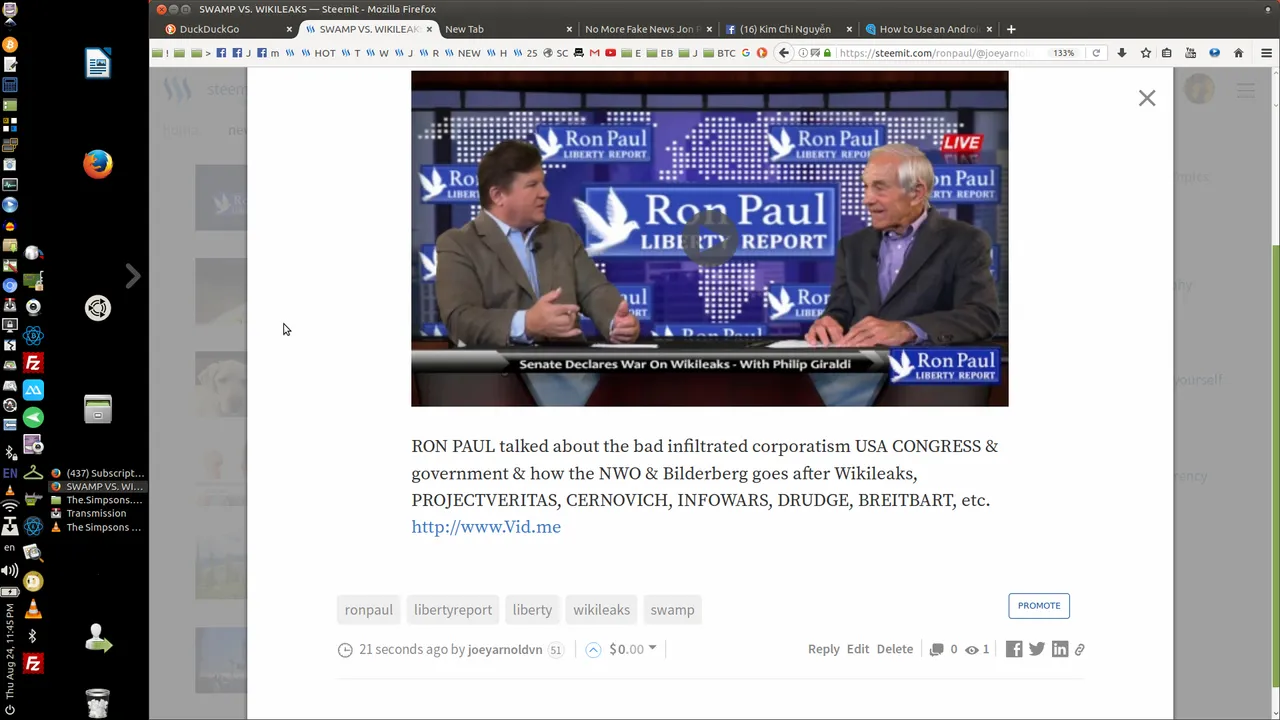This screenshot has height=720, width=1280.
Task: Switch to SWAMP VS. WI... window entry
Action: click(x=97, y=487)
